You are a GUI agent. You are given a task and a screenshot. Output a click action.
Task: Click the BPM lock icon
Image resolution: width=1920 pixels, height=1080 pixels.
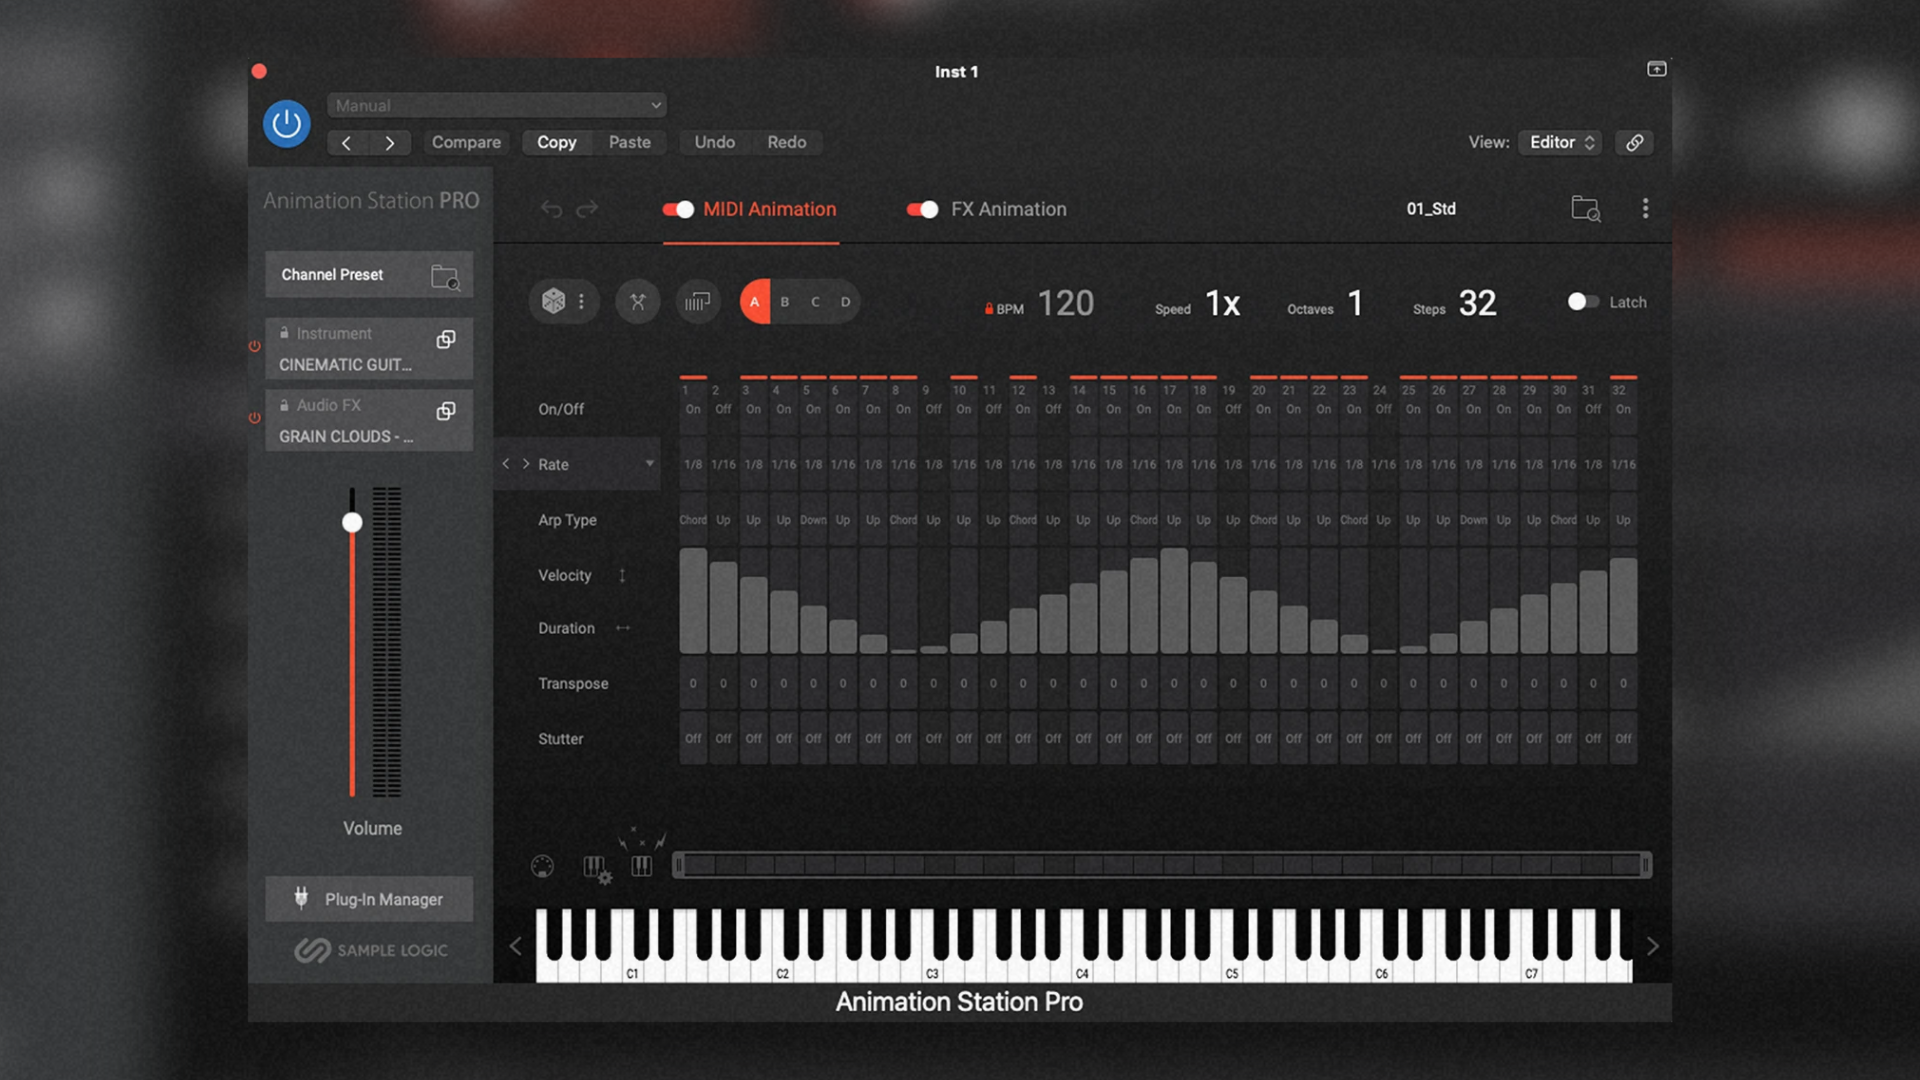coord(989,309)
